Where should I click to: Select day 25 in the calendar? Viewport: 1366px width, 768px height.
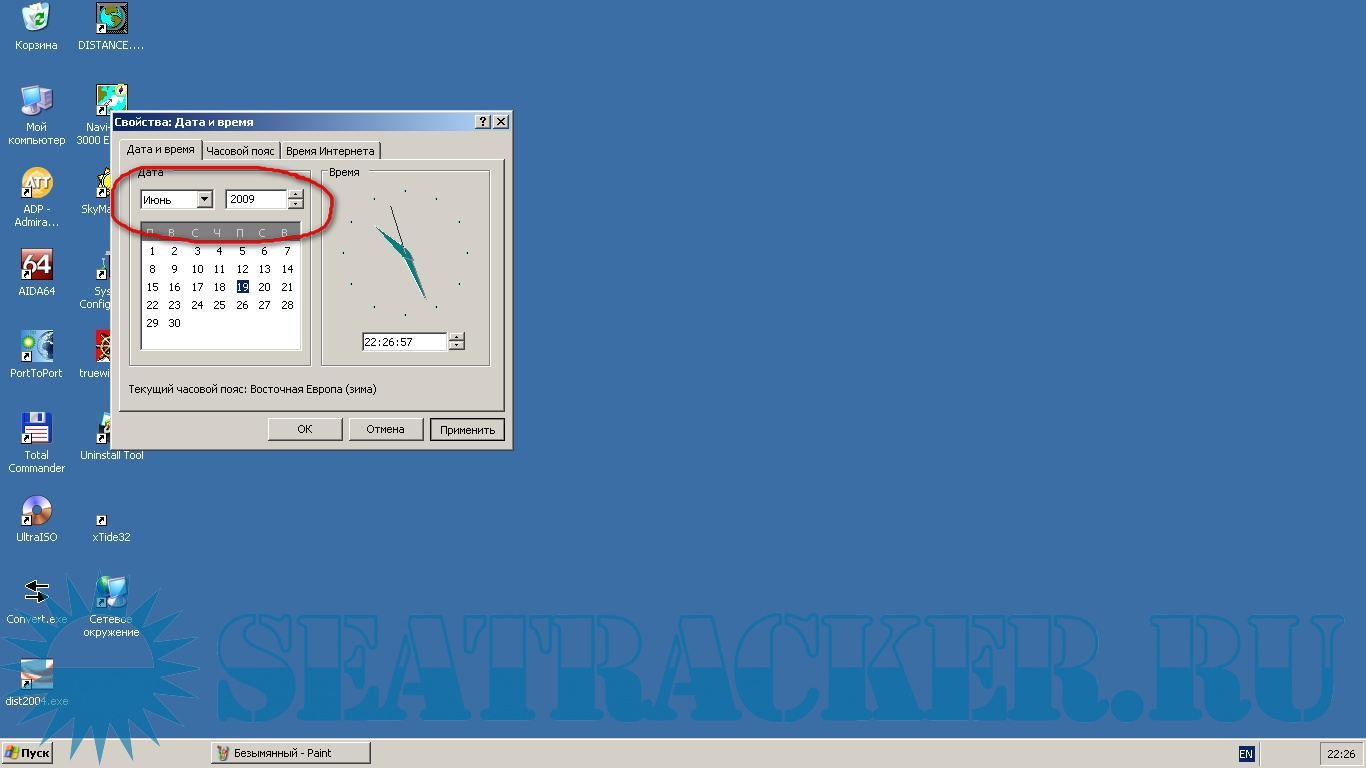click(x=219, y=305)
